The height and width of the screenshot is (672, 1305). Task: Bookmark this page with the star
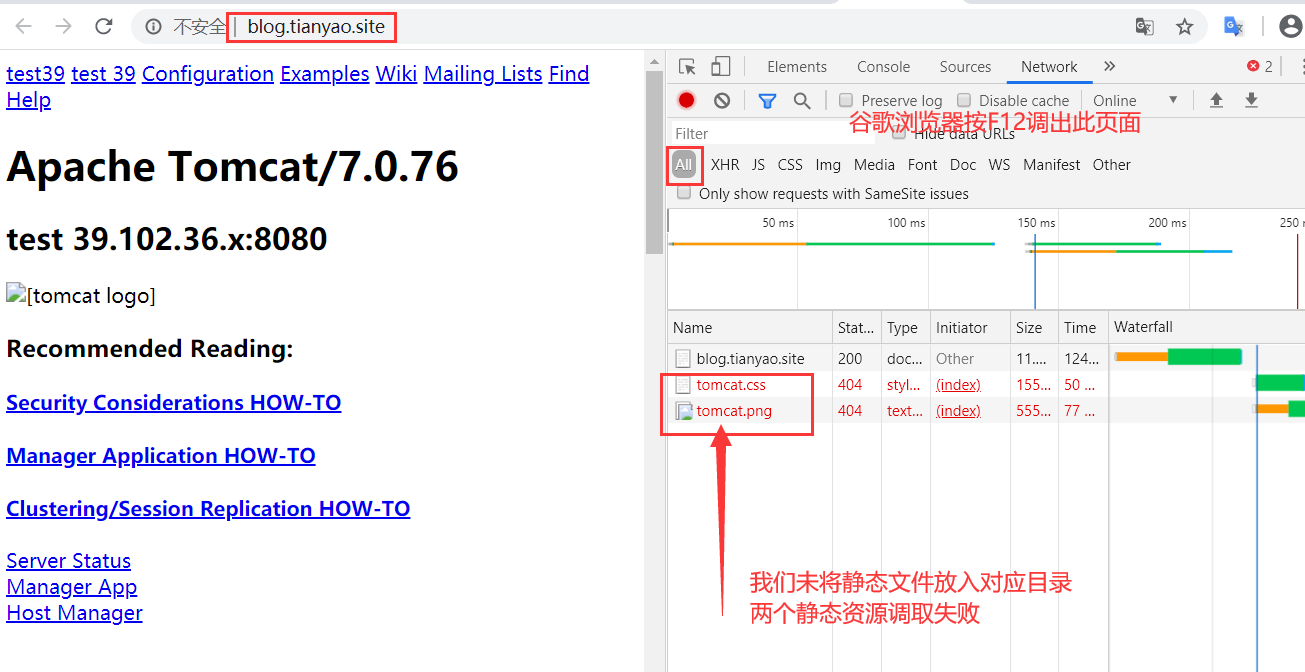pos(1185,27)
